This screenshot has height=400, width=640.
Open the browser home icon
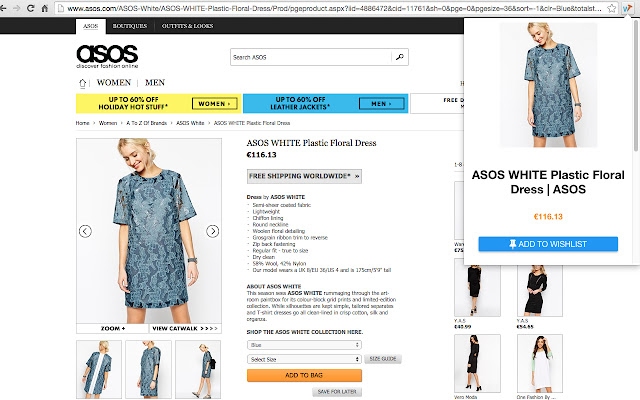(x=45, y=8)
